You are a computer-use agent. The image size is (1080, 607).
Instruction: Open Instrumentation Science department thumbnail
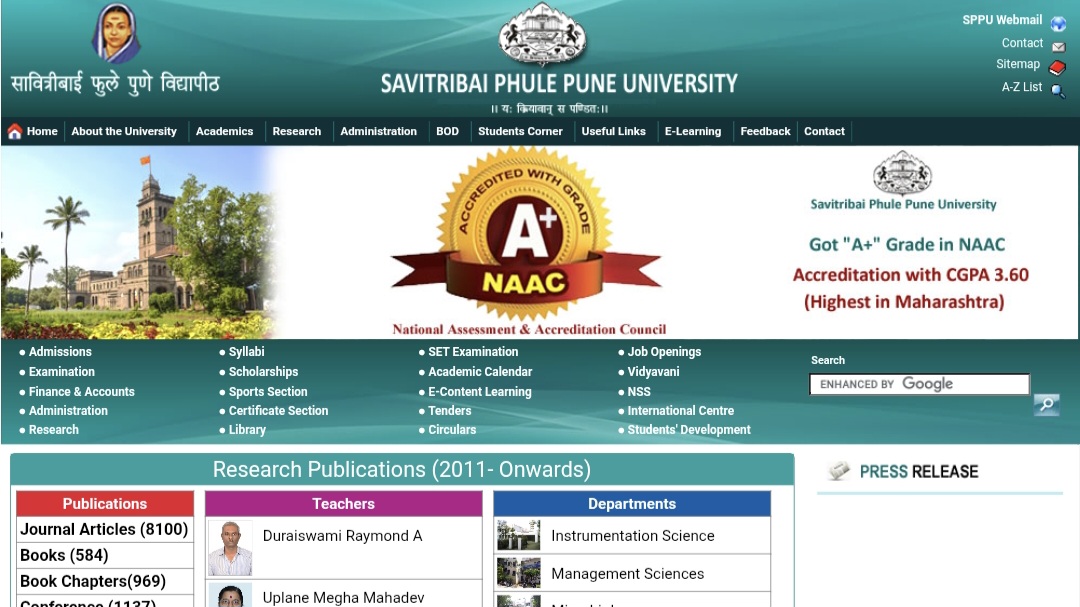click(x=519, y=535)
